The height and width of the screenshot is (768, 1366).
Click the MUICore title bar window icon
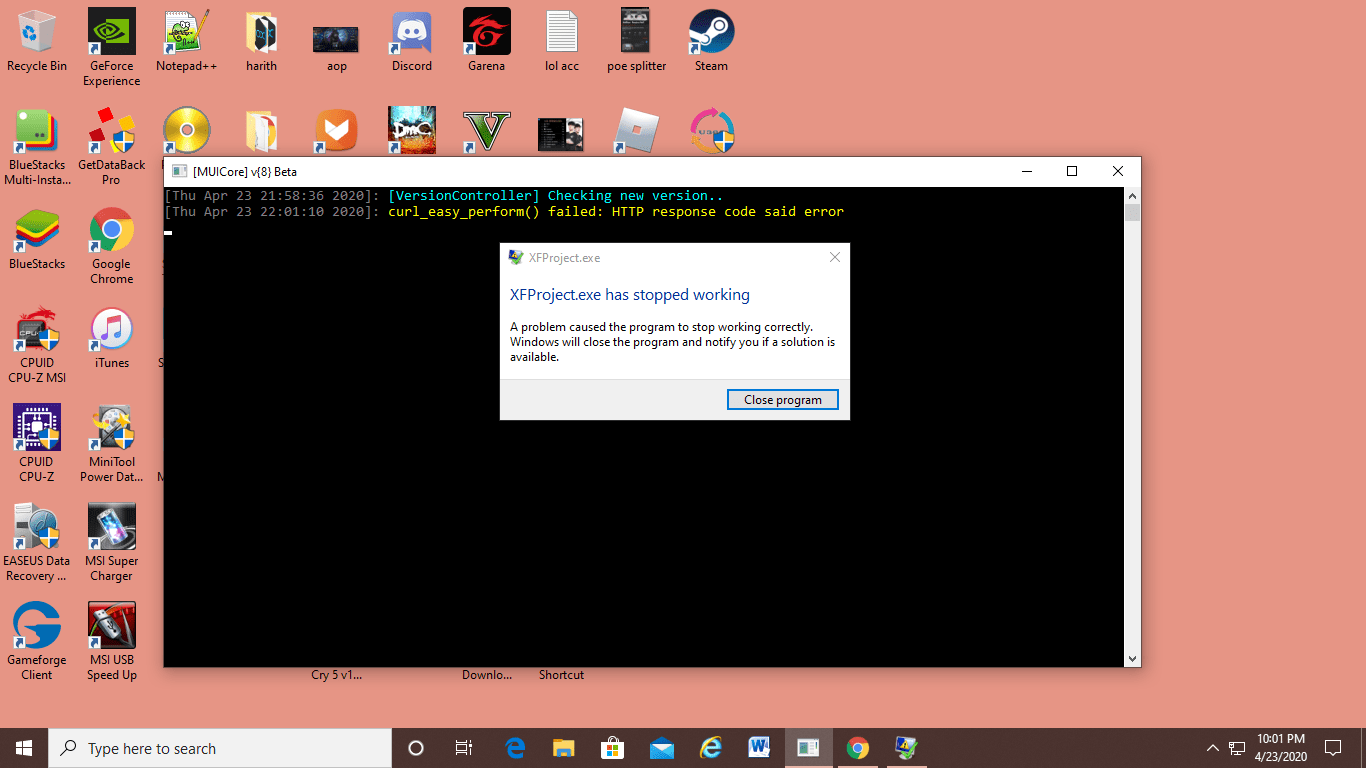(180, 172)
